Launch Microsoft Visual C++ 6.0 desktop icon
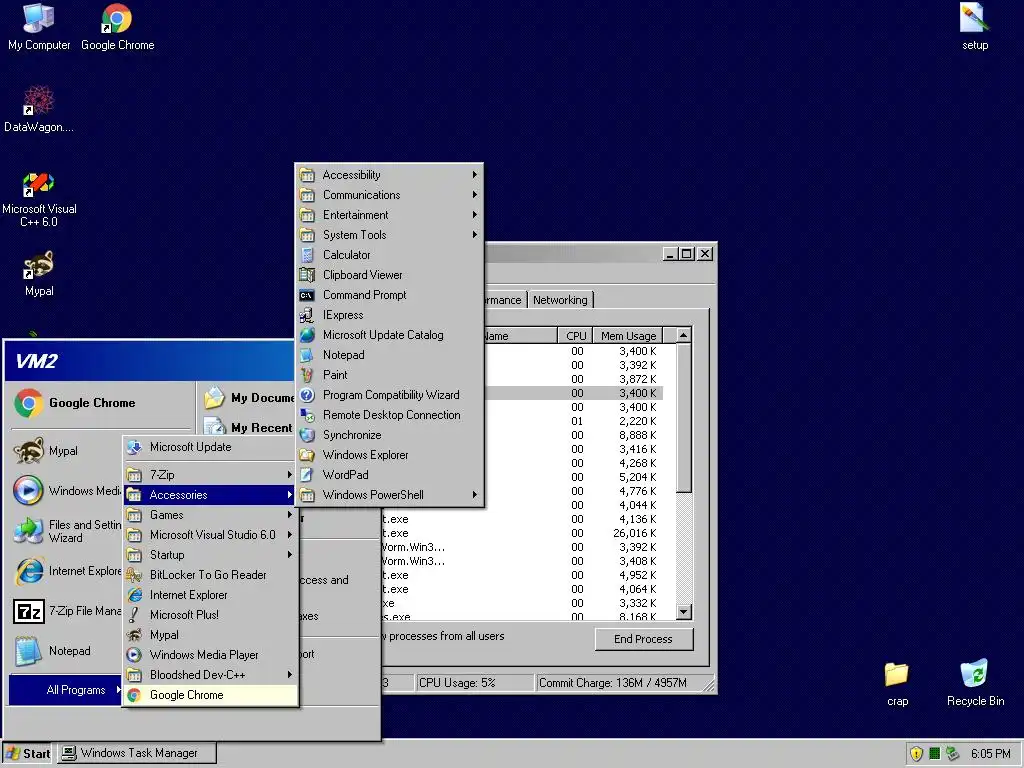Viewport: 1024px width, 768px height. 39,199
